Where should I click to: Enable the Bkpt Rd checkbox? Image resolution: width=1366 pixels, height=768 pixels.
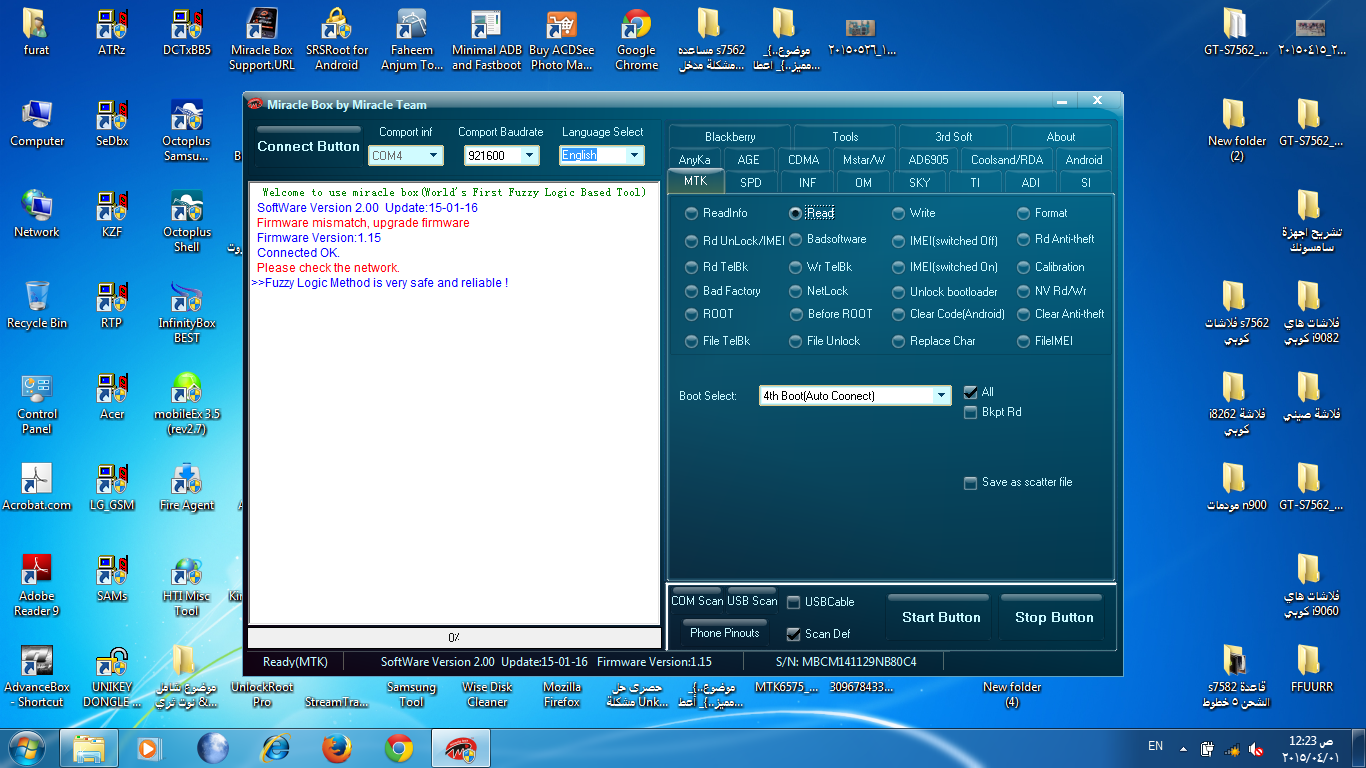click(x=970, y=412)
